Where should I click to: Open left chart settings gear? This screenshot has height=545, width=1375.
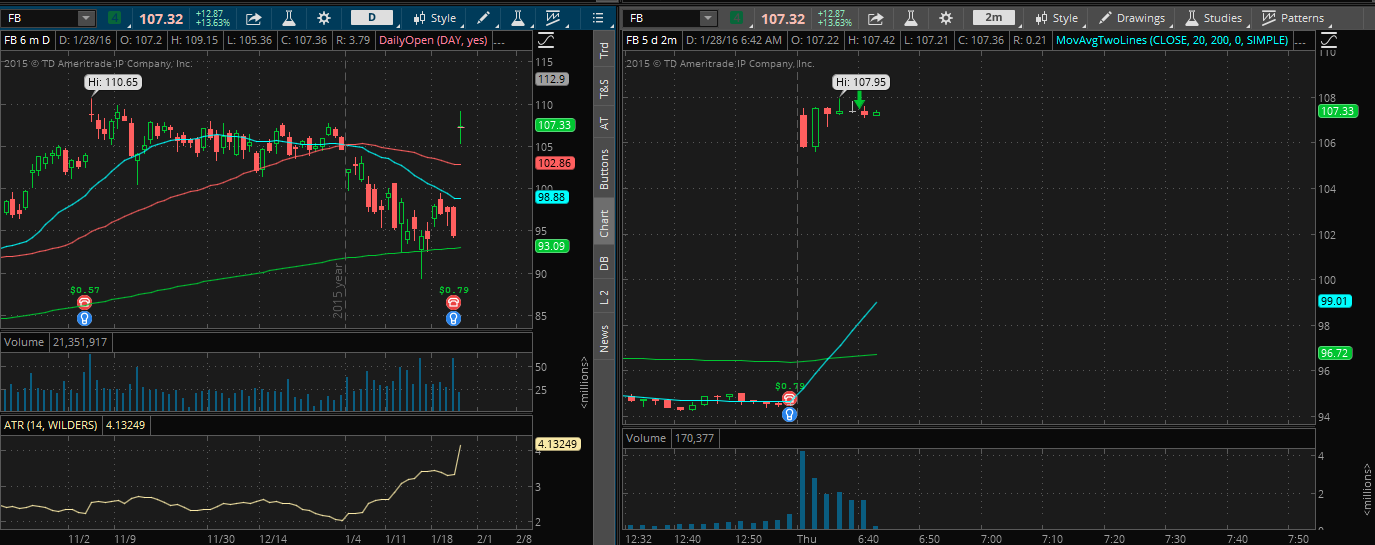[323, 18]
